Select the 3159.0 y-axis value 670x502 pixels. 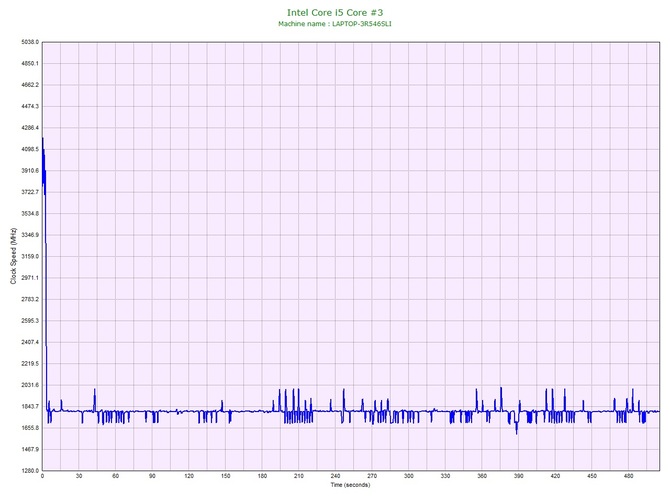point(30,256)
